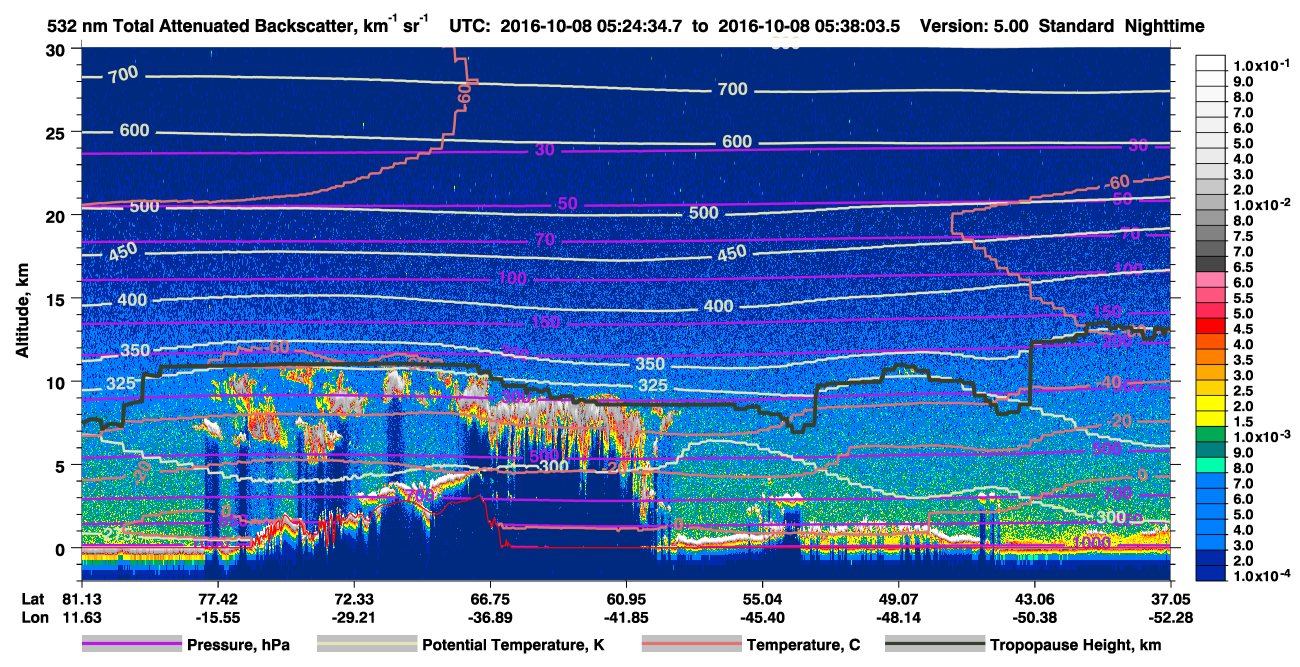Click latitude value 60.95
The height and width of the screenshot is (667, 1300).
(x=626, y=598)
